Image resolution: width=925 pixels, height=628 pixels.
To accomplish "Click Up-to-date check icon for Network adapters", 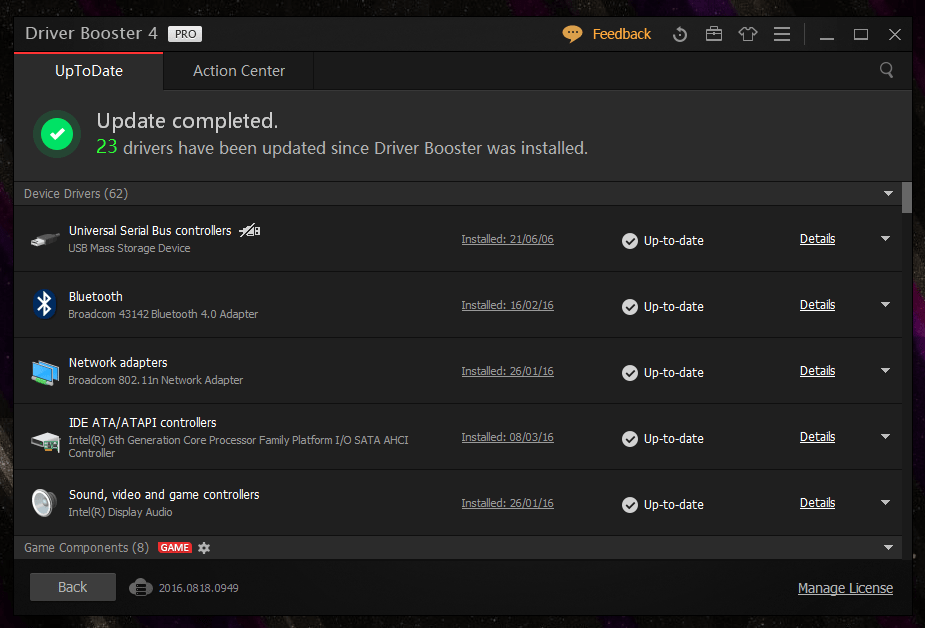I will pos(630,373).
